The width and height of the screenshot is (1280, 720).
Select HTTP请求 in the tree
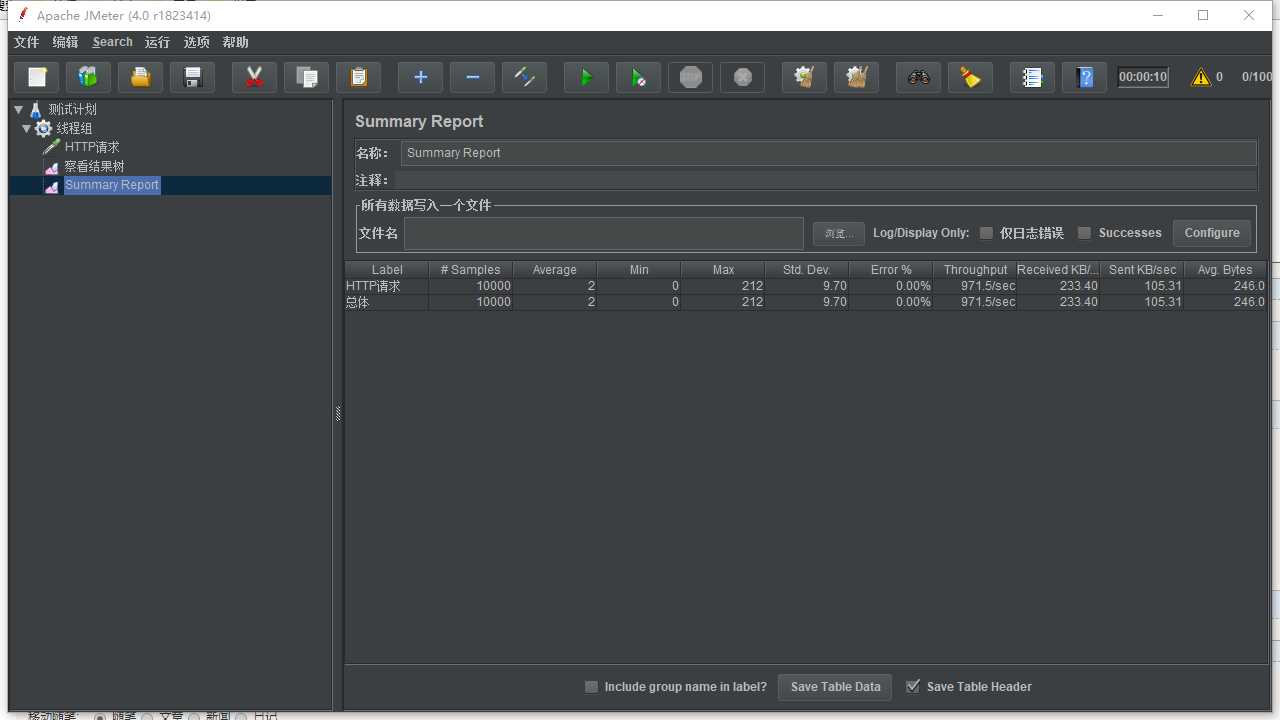tap(92, 147)
